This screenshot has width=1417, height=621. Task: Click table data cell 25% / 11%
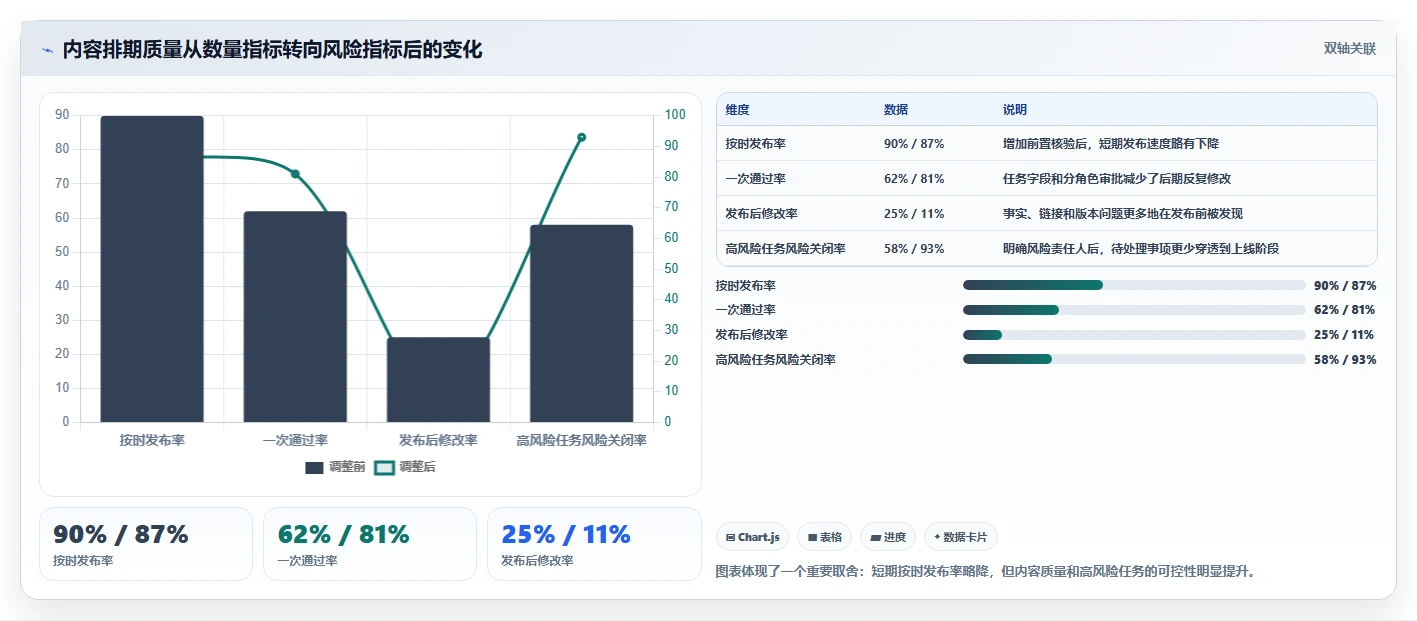914,214
